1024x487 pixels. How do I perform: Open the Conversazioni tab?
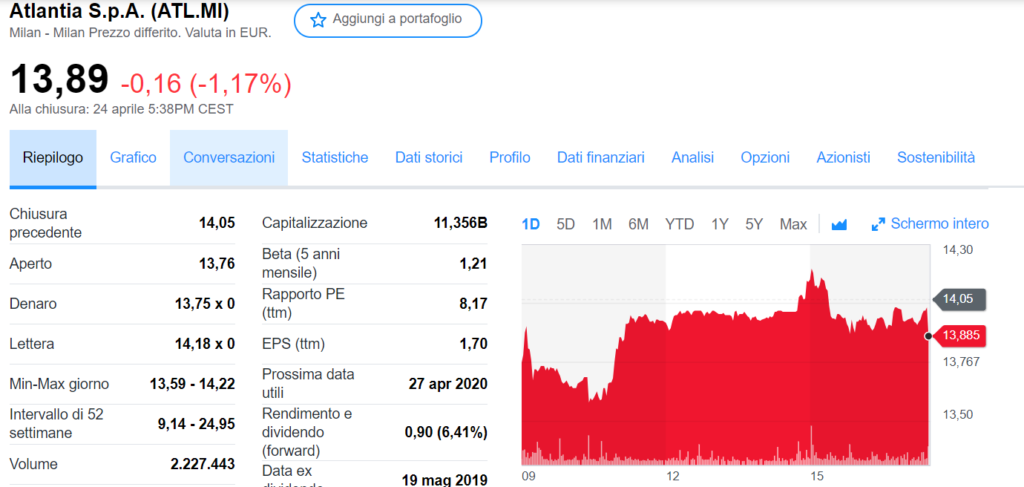tap(229, 158)
